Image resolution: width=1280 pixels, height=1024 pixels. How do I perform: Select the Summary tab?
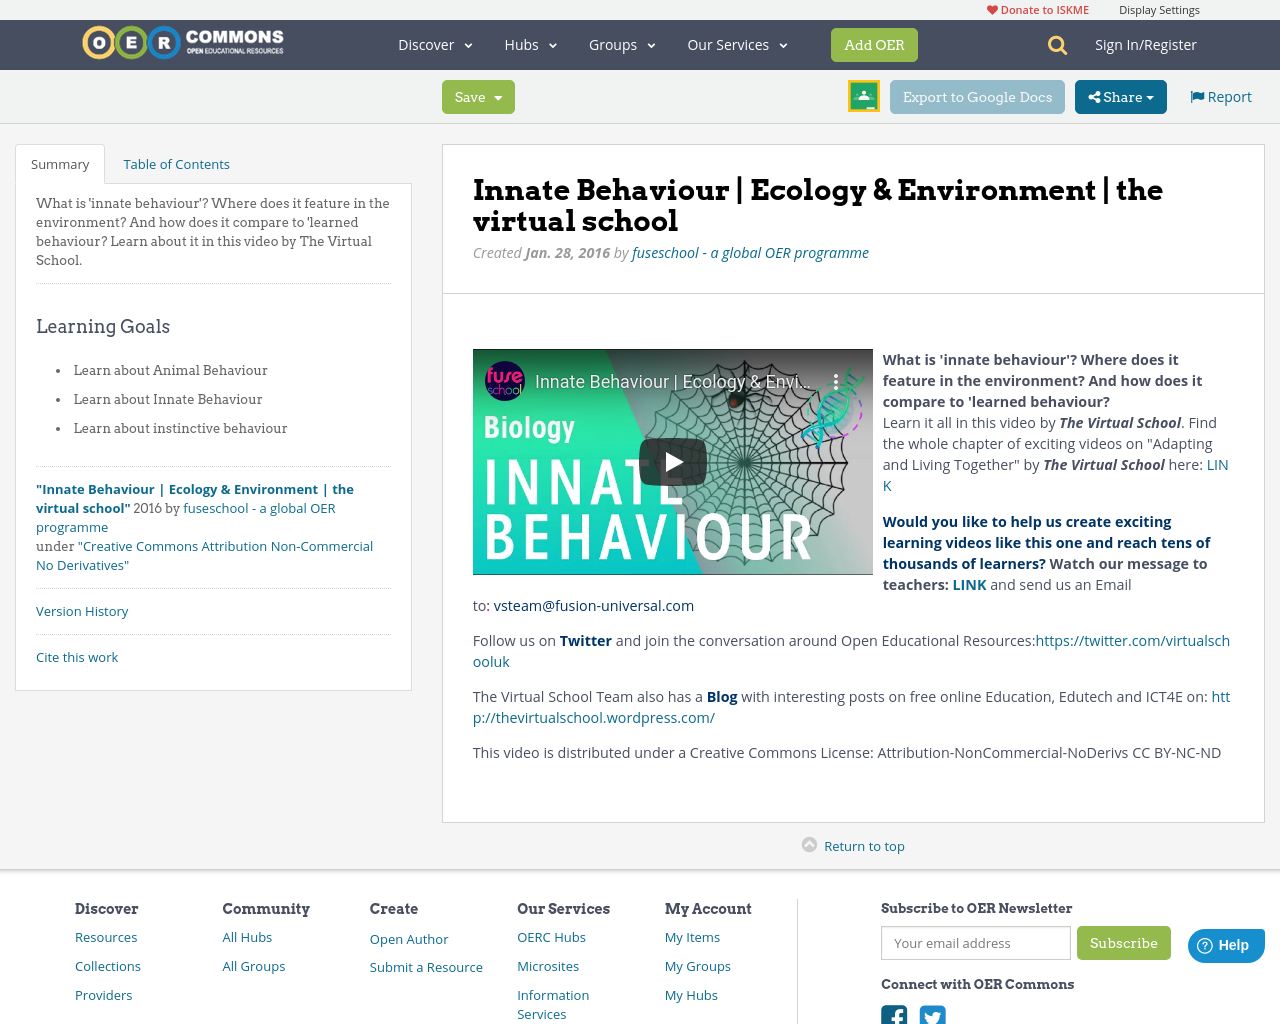60,164
